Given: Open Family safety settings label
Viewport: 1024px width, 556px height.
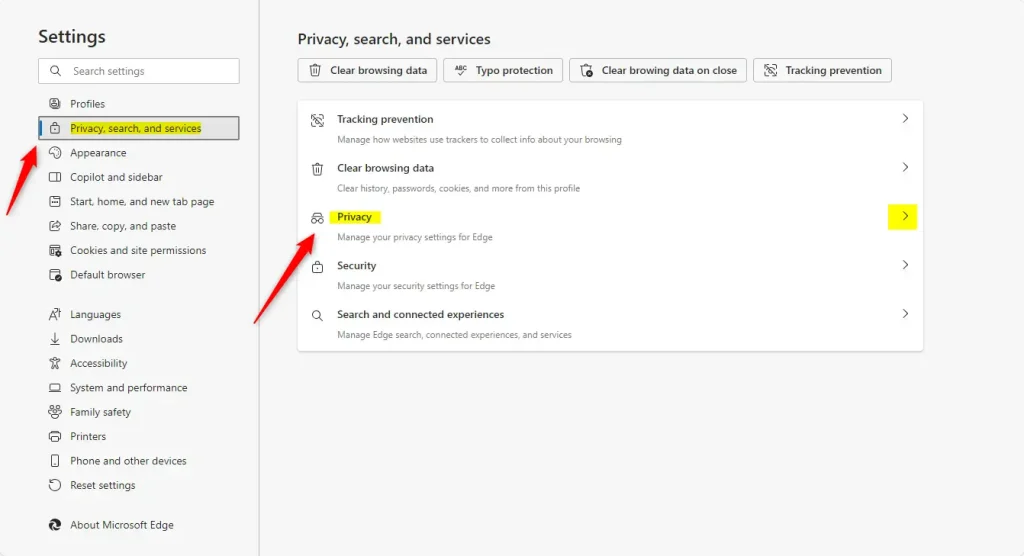Looking at the screenshot, I should pyautogui.click(x=101, y=412).
